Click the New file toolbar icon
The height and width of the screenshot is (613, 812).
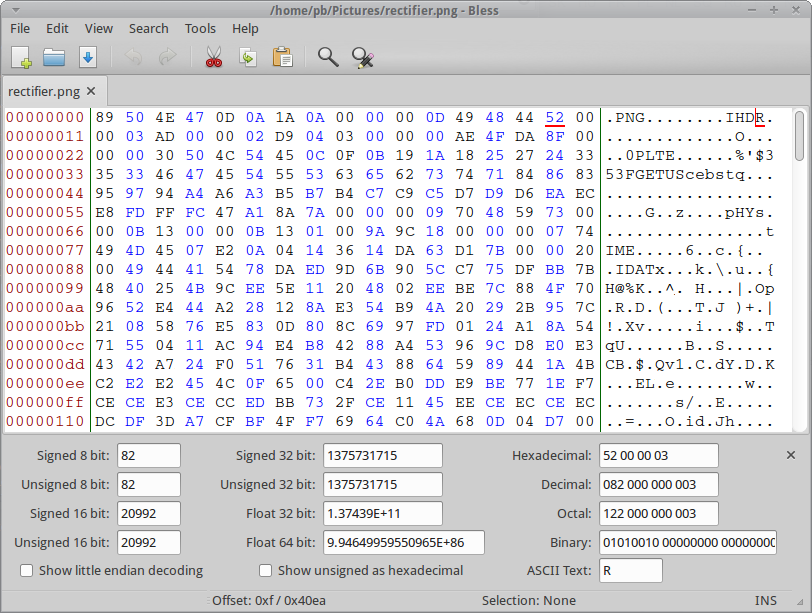(21, 57)
